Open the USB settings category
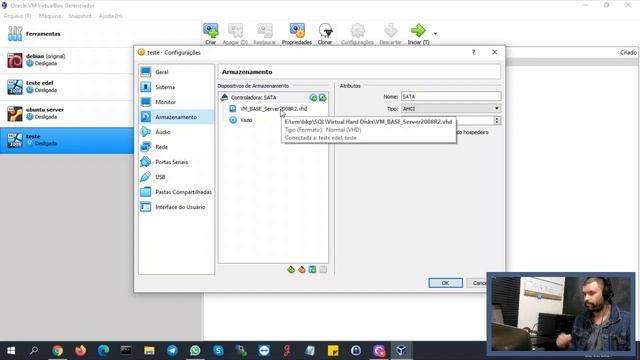 tap(176, 177)
